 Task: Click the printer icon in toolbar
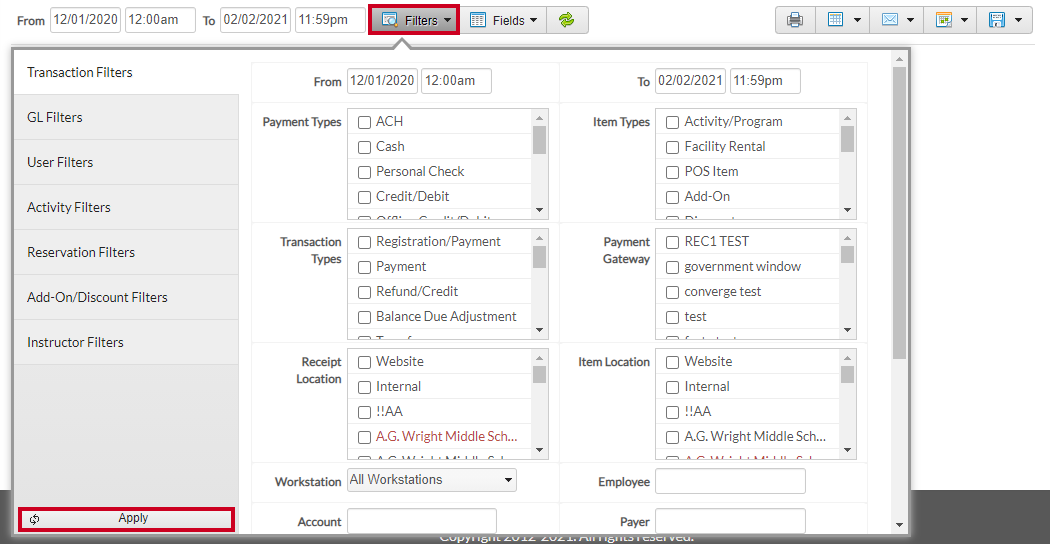tap(795, 20)
